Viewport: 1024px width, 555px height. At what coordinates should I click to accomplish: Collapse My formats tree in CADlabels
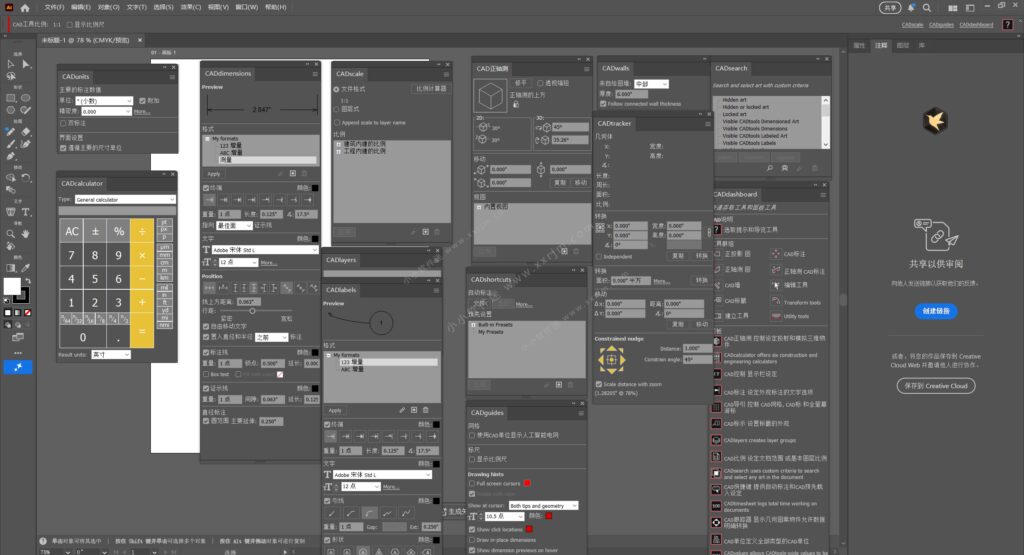(328, 355)
